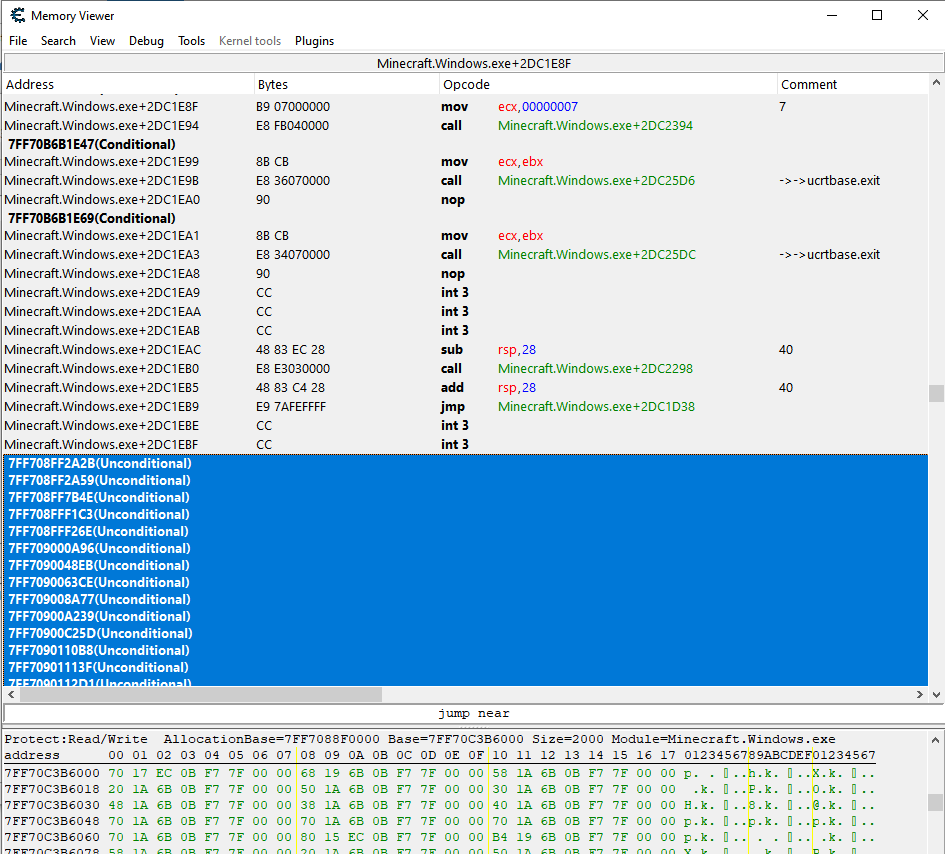
Task: Open the Plugins menu
Action: point(314,41)
